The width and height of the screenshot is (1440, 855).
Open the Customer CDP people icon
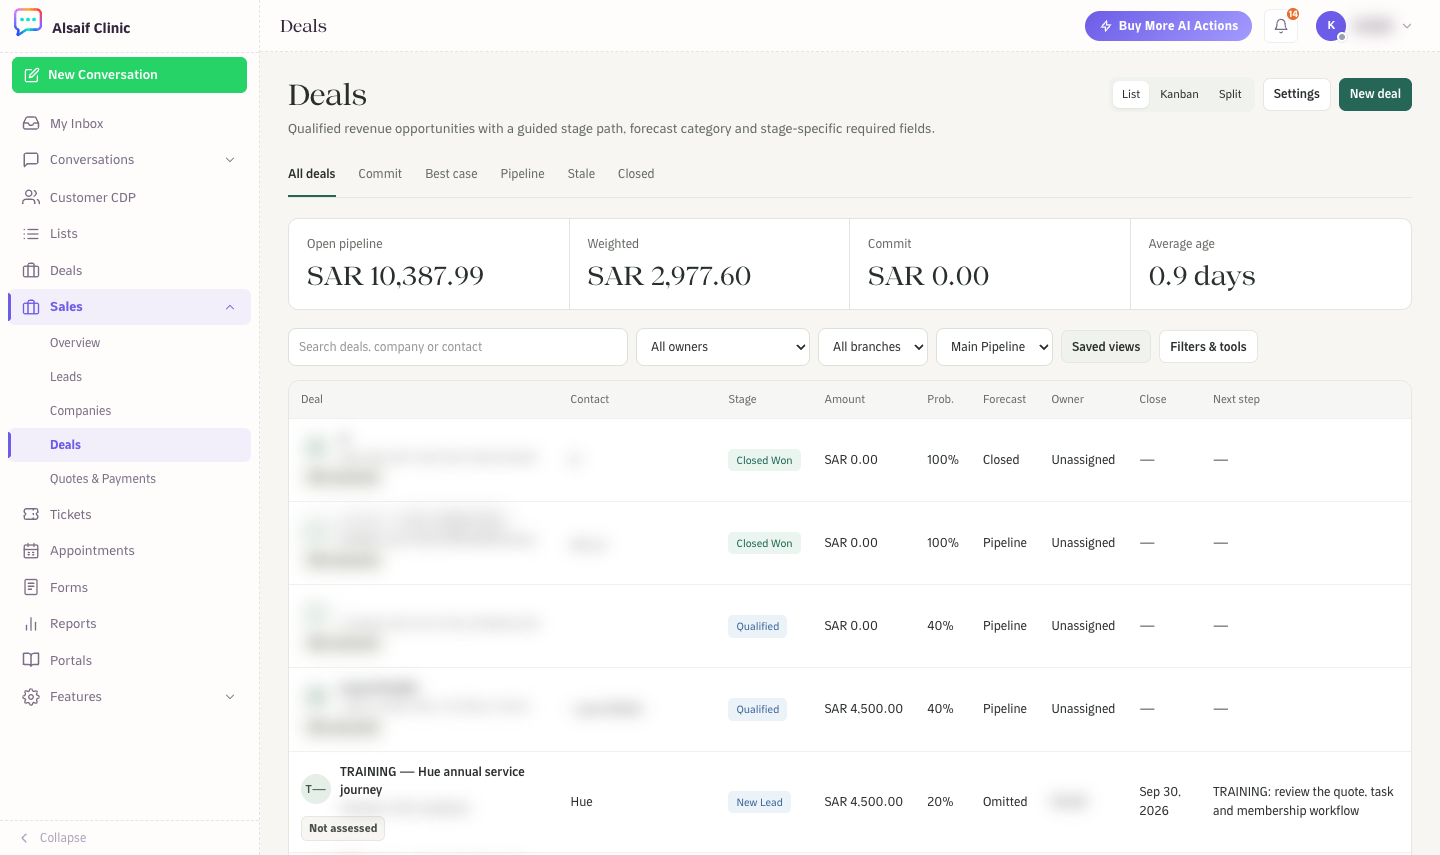[x=31, y=197]
